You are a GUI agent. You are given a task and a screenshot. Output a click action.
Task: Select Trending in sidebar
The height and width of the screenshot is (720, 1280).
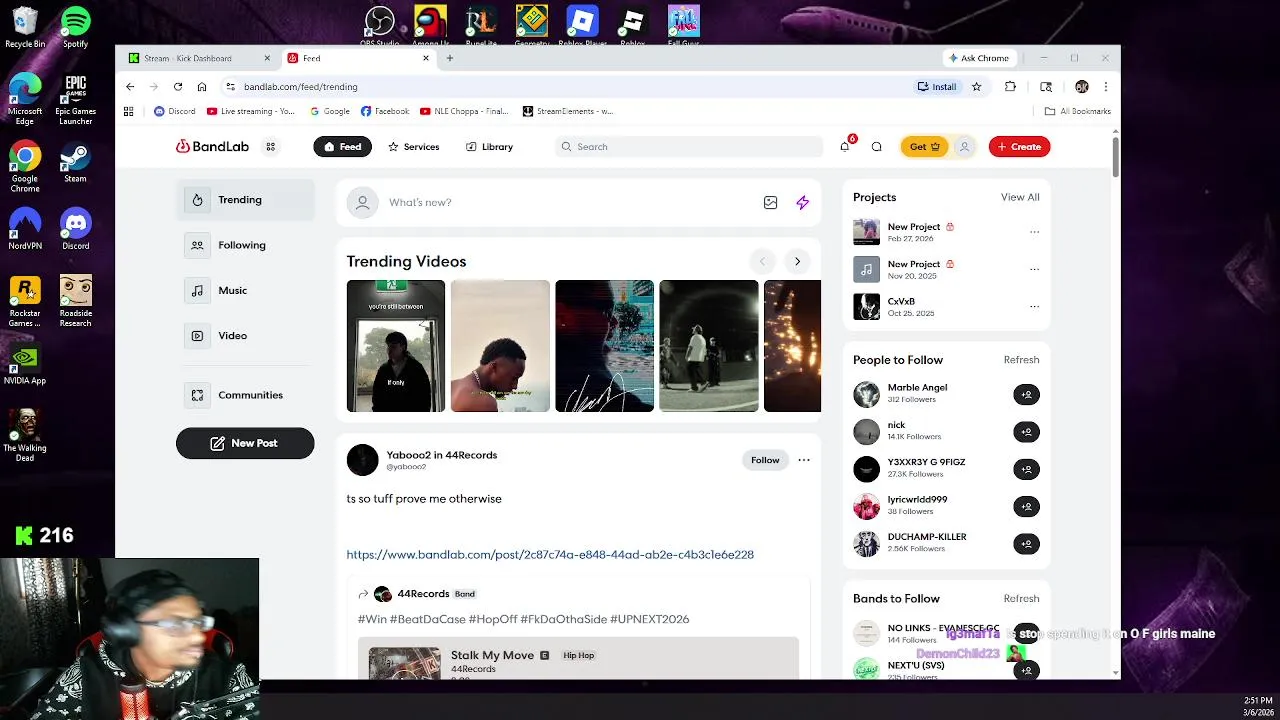(x=245, y=200)
